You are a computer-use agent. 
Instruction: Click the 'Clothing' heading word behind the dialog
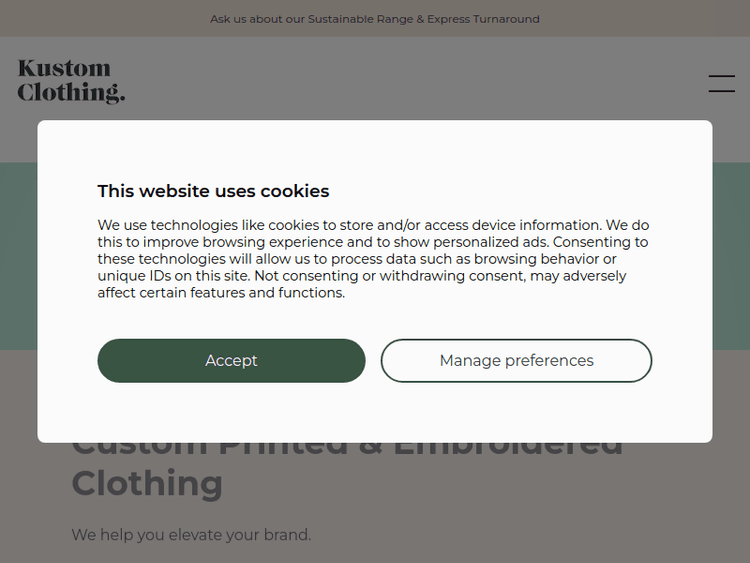(x=147, y=484)
